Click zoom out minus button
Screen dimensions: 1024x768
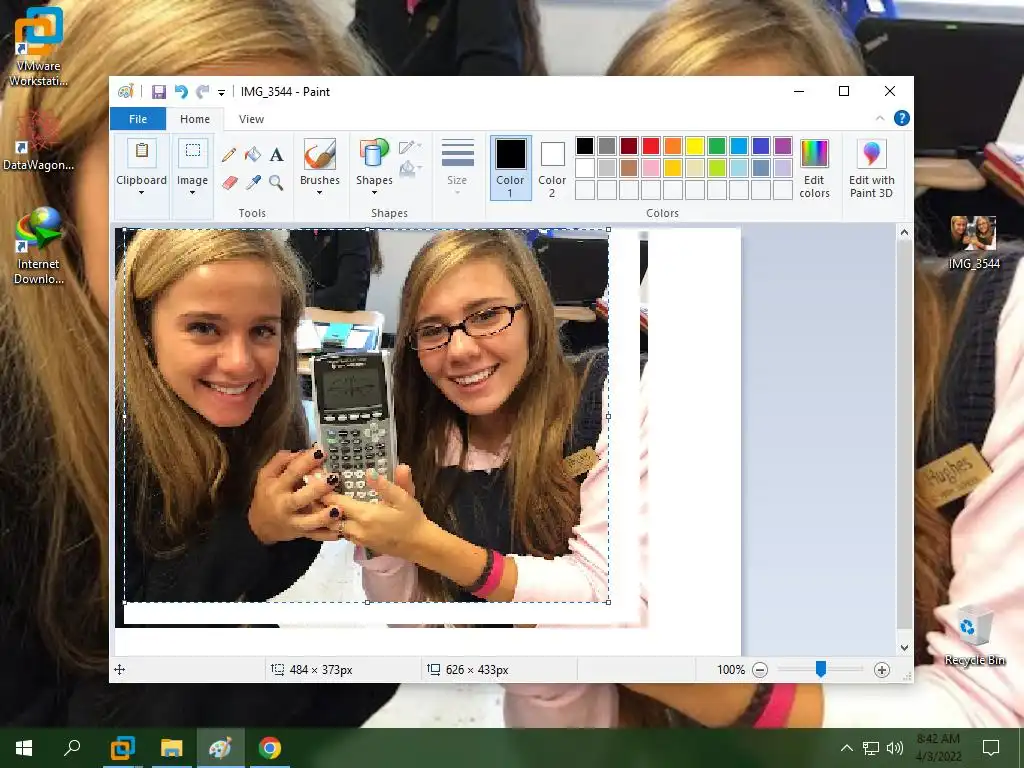pos(760,669)
